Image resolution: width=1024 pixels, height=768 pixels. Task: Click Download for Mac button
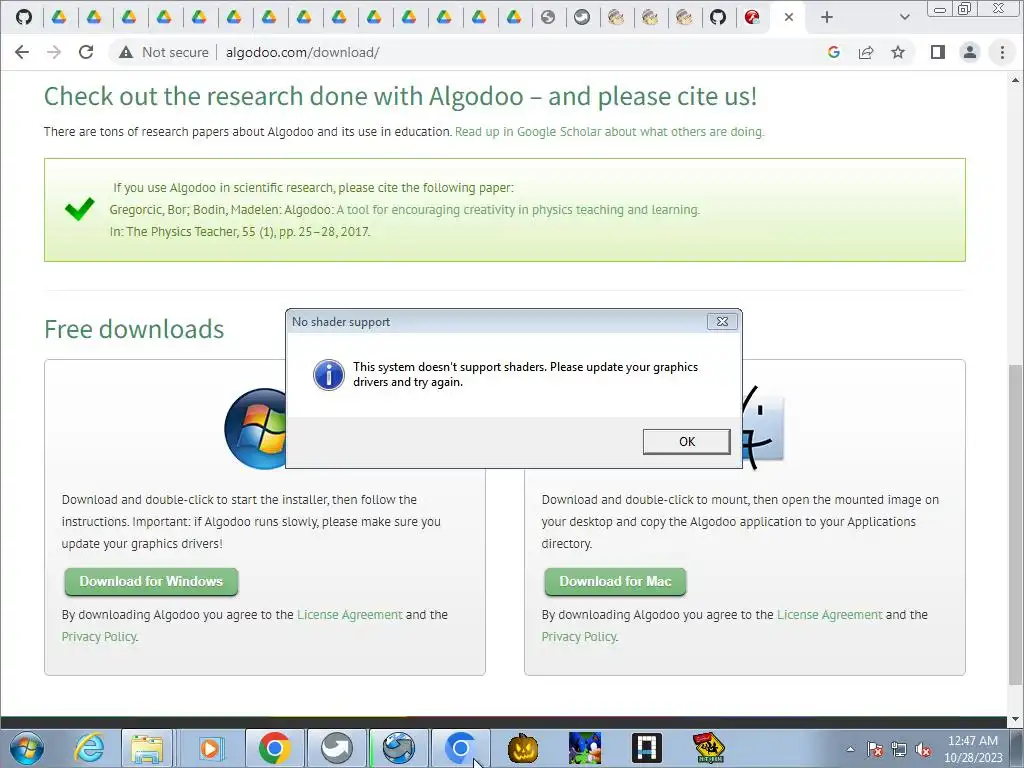pos(615,581)
